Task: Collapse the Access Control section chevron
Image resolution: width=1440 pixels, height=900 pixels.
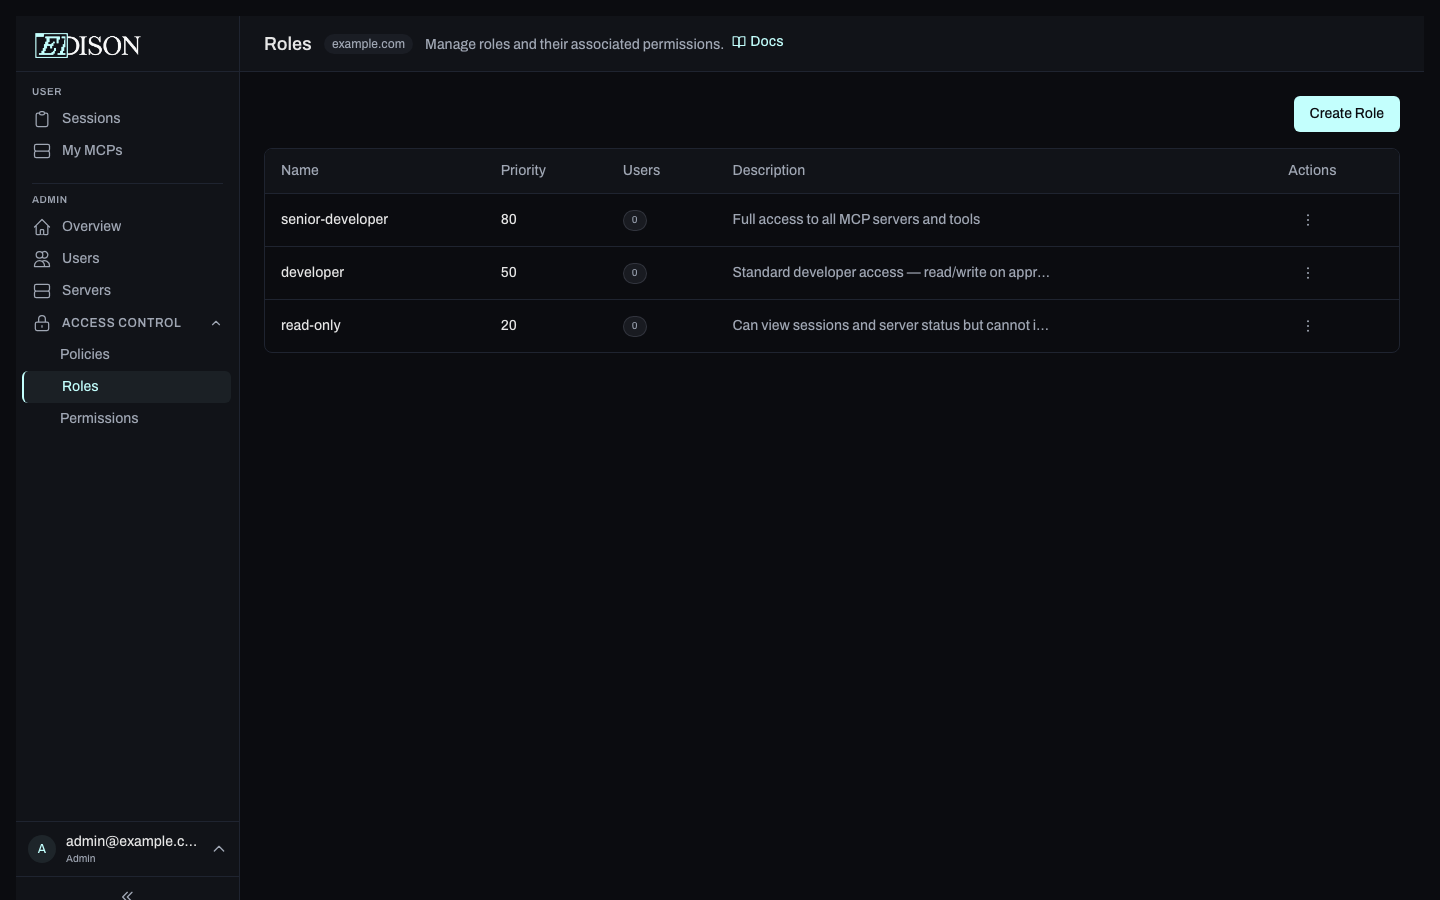Action: 216,323
